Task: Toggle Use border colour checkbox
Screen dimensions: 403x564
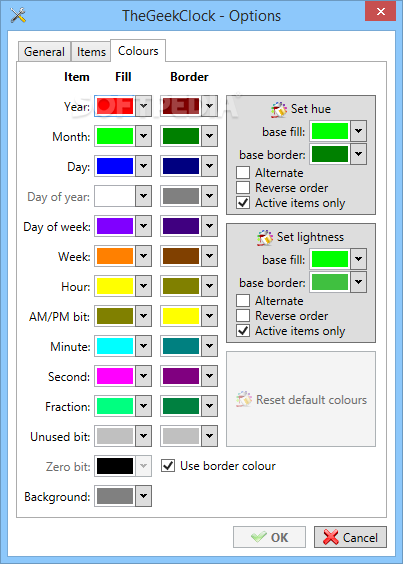Action: click(168, 466)
